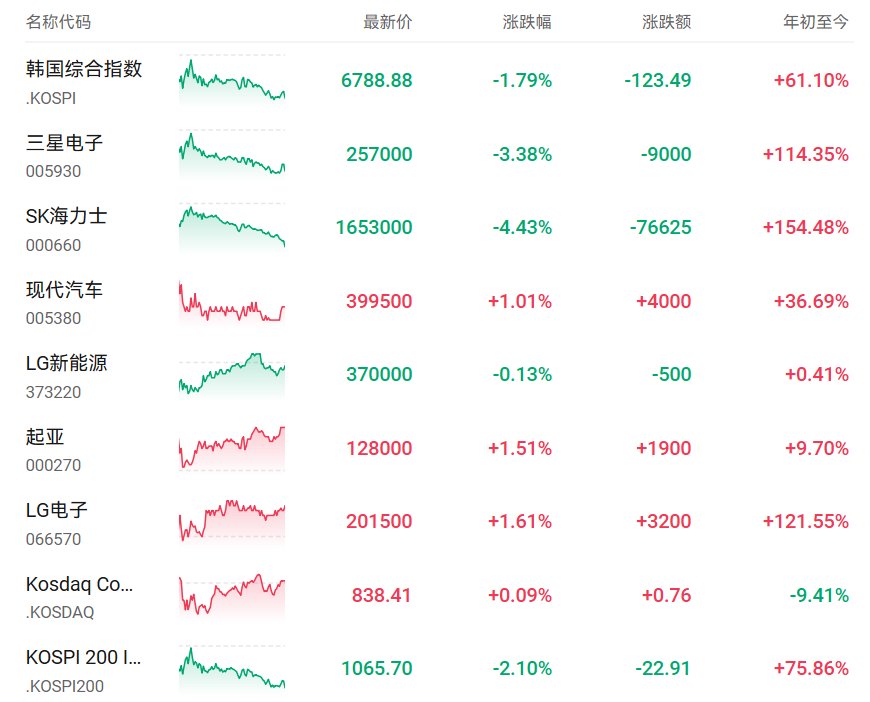The width and height of the screenshot is (870, 702).
Task: Click the 起亚 +1.51% change value
Action: 520,448
